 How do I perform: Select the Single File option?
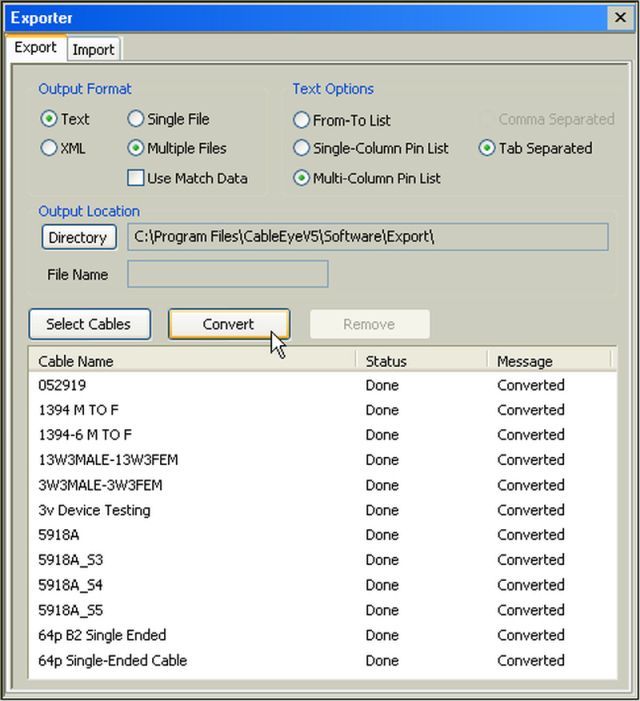click(x=136, y=119)
